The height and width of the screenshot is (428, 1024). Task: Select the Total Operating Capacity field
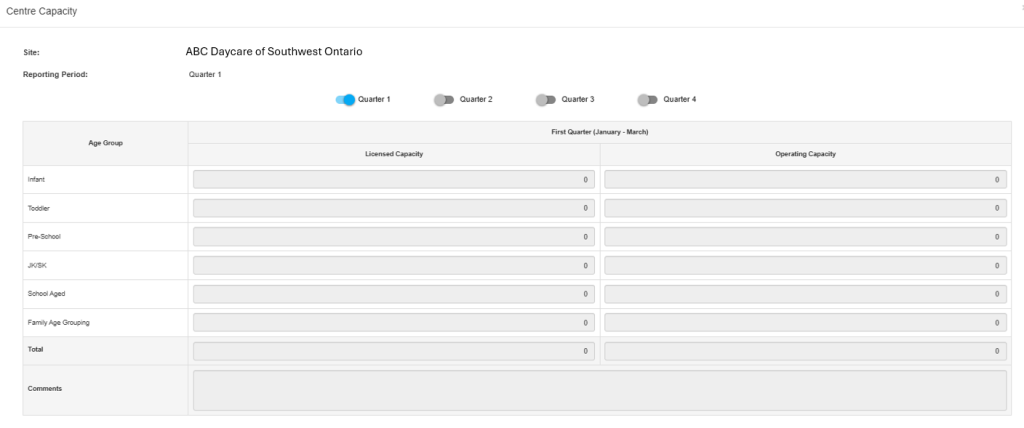(805, 351)
